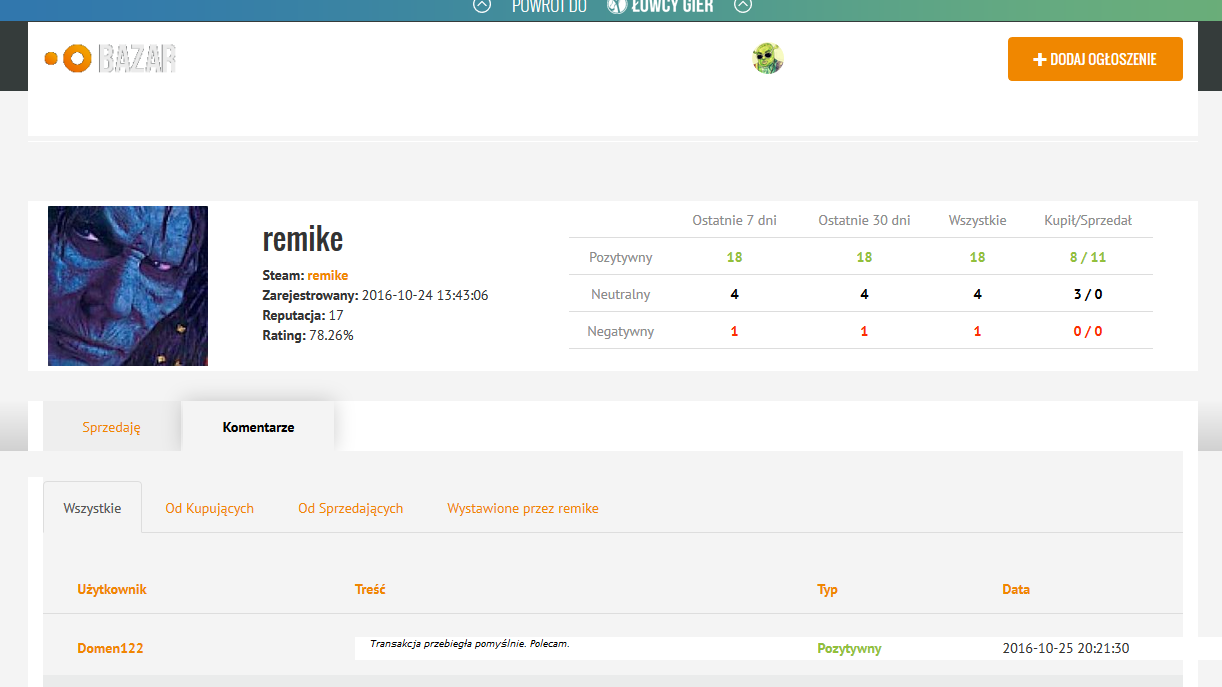Select the Komentarze tab
Screen dimensions: 1222x687
pos(258,427)
